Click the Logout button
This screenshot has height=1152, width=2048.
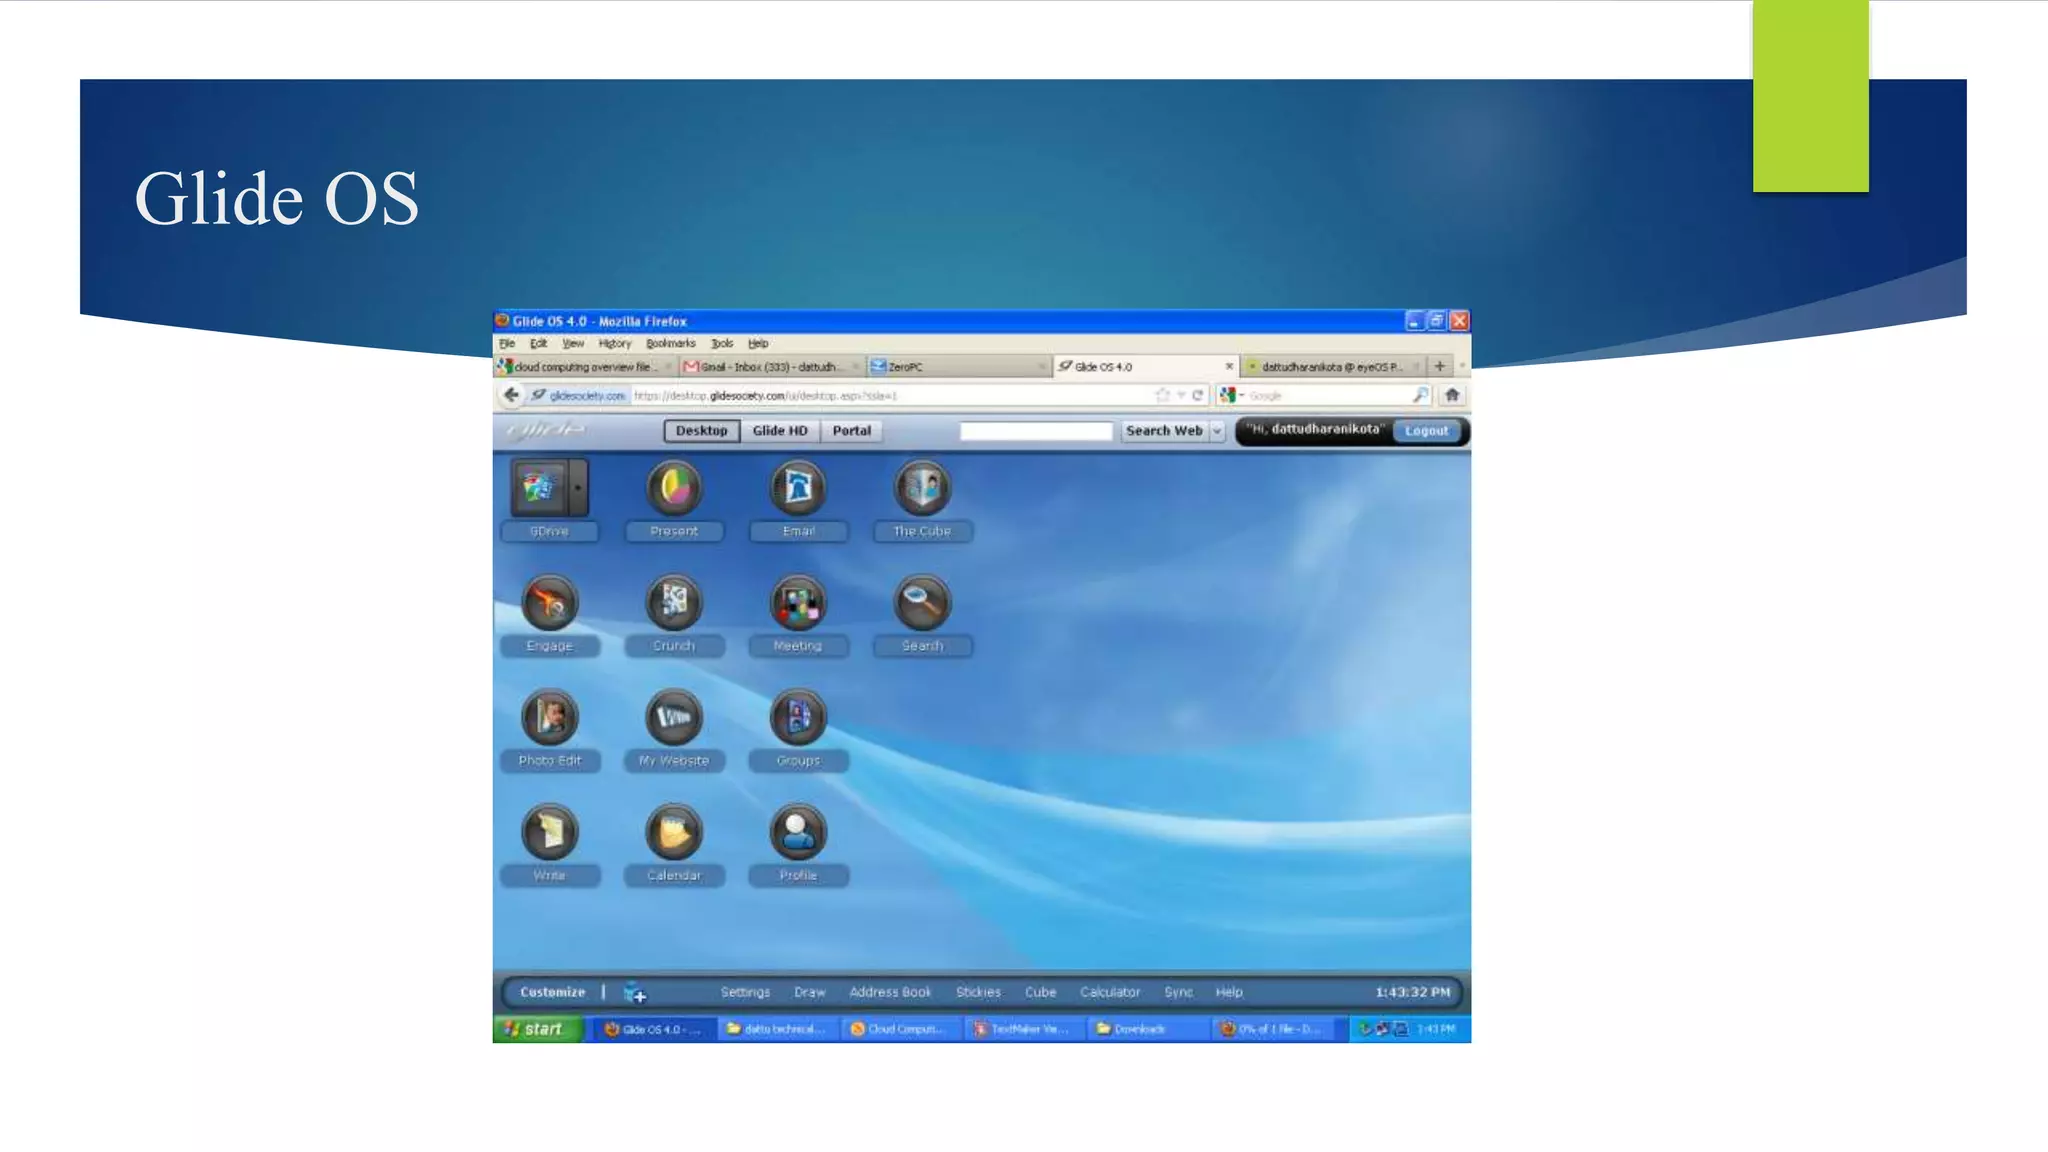pyautogui.click(x=1426, y=431)
